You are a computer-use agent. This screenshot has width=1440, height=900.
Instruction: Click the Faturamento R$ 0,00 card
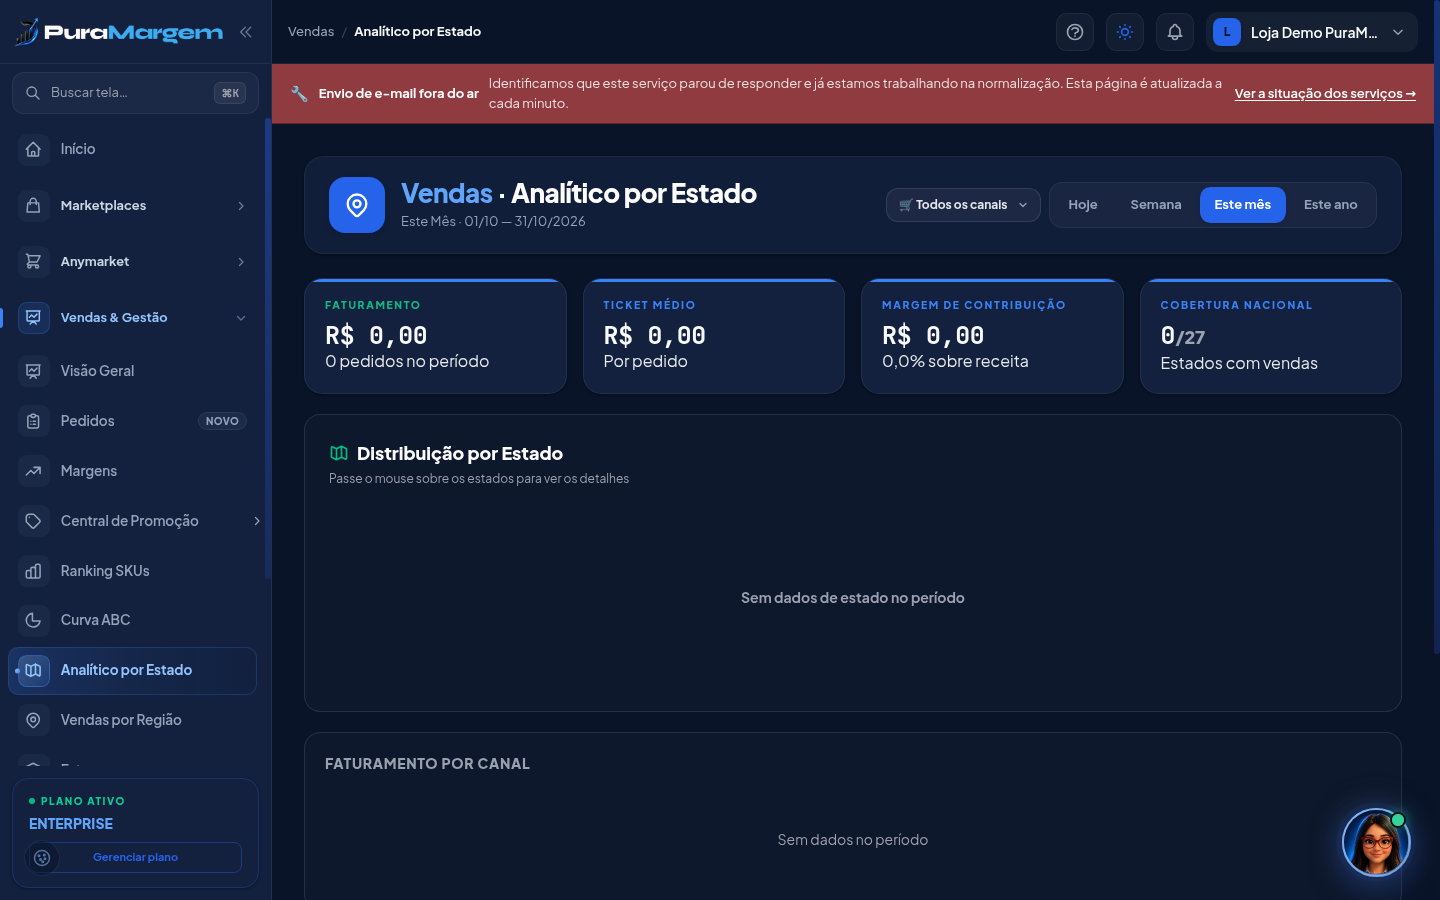(435, 336)
